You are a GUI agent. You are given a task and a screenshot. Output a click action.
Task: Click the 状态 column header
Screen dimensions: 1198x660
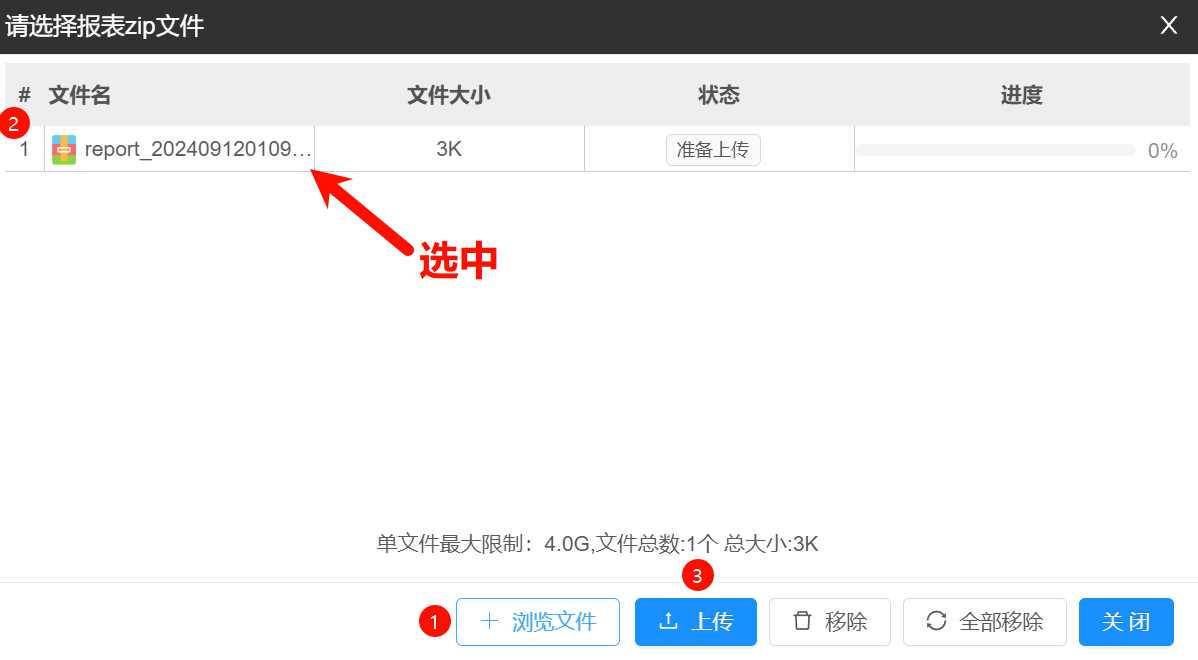pyautogui.click(x=718, y=95)
